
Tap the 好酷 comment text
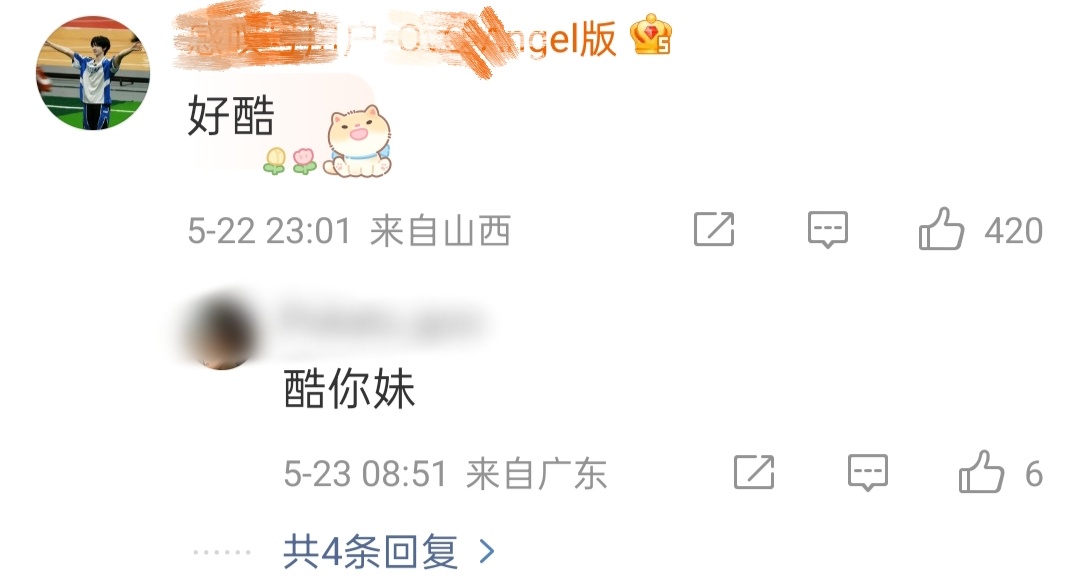tap(231, 116)
